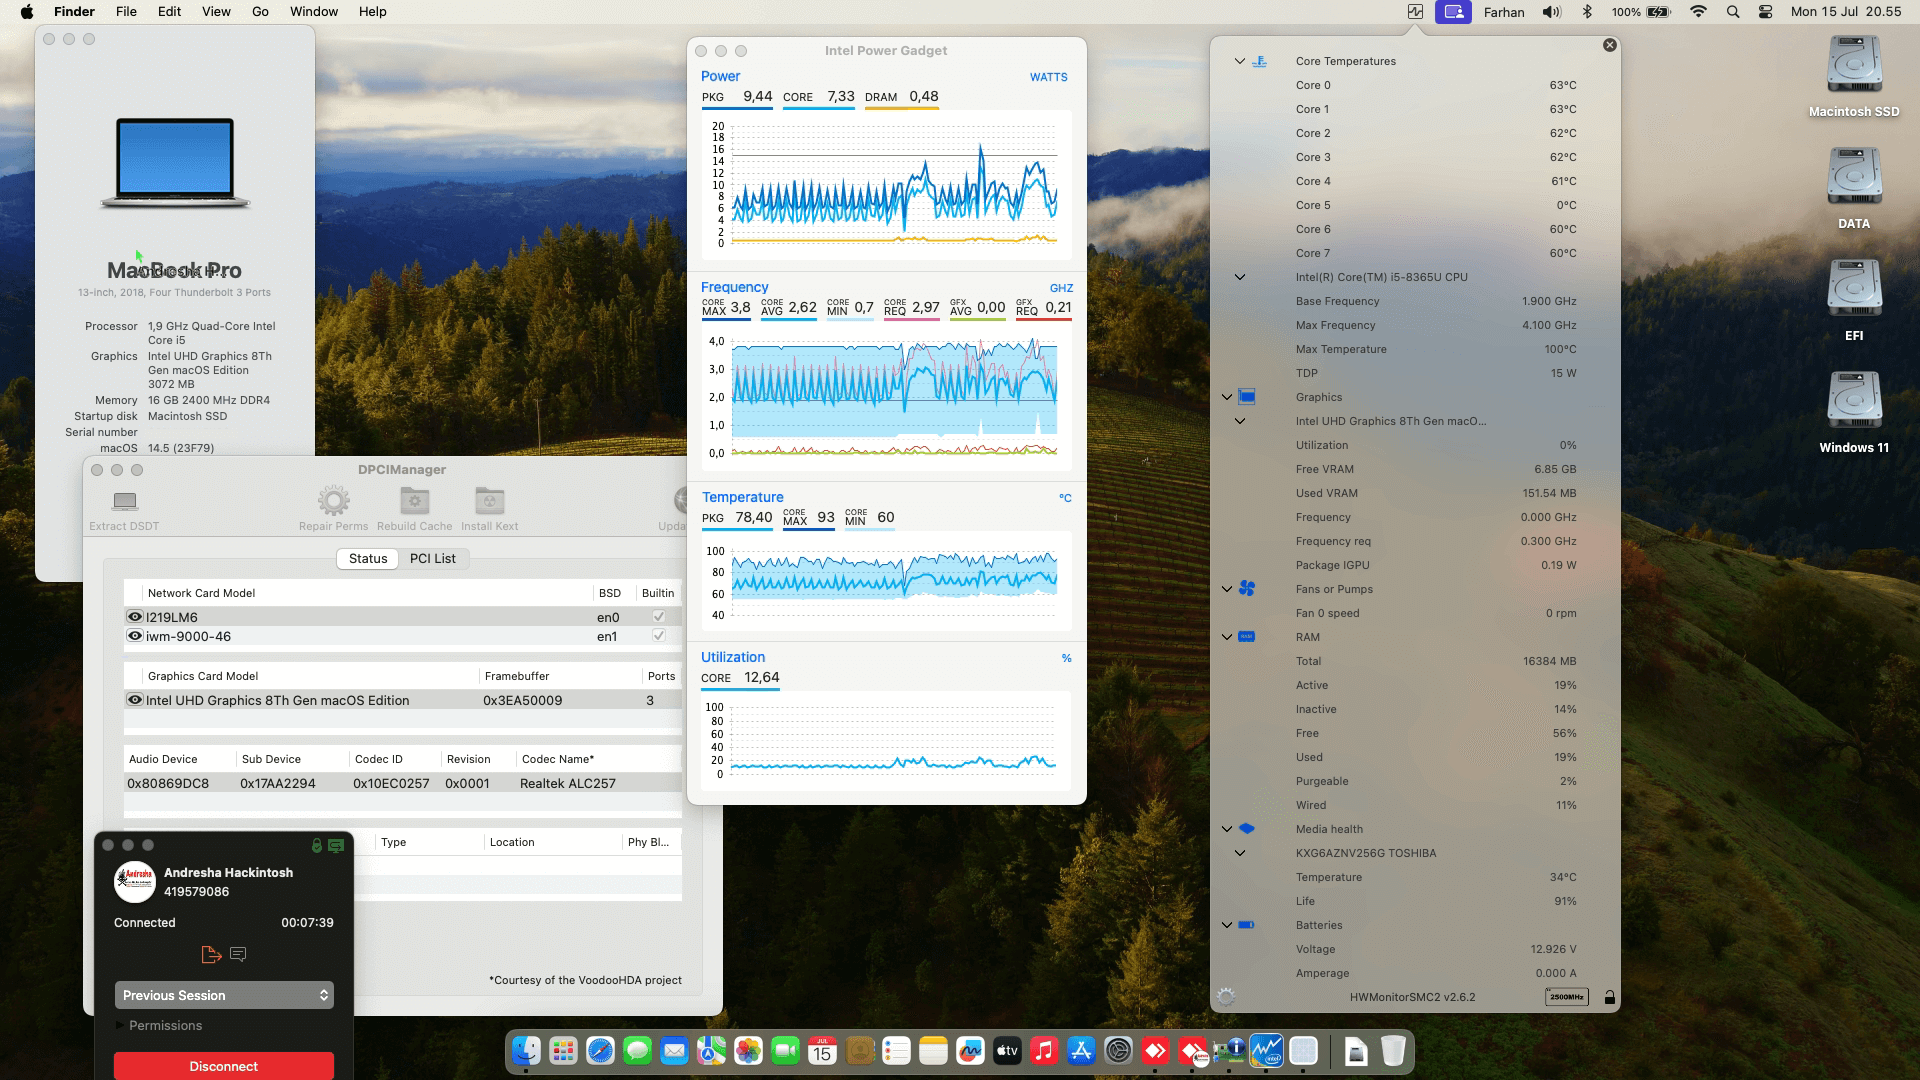Image resolution: width=1920 pixels, height=1080 pixels.
Task: Click the green lock icon in AnyDesk panel
Action: [316, 846]
